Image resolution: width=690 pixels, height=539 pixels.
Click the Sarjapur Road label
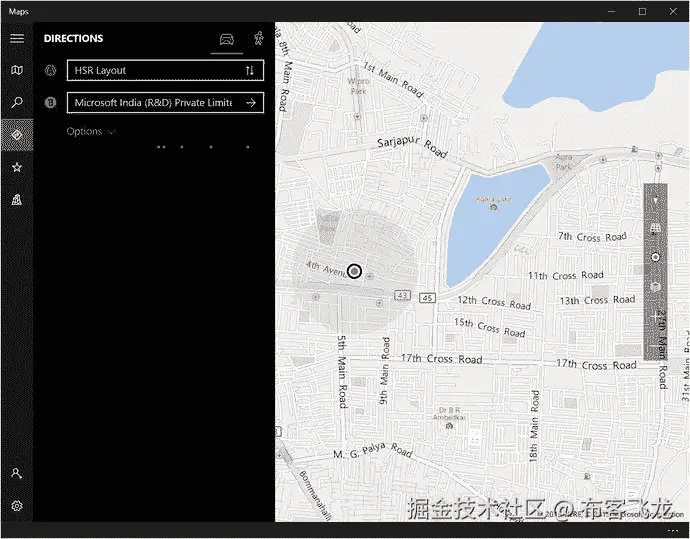[x=412, y=147]
